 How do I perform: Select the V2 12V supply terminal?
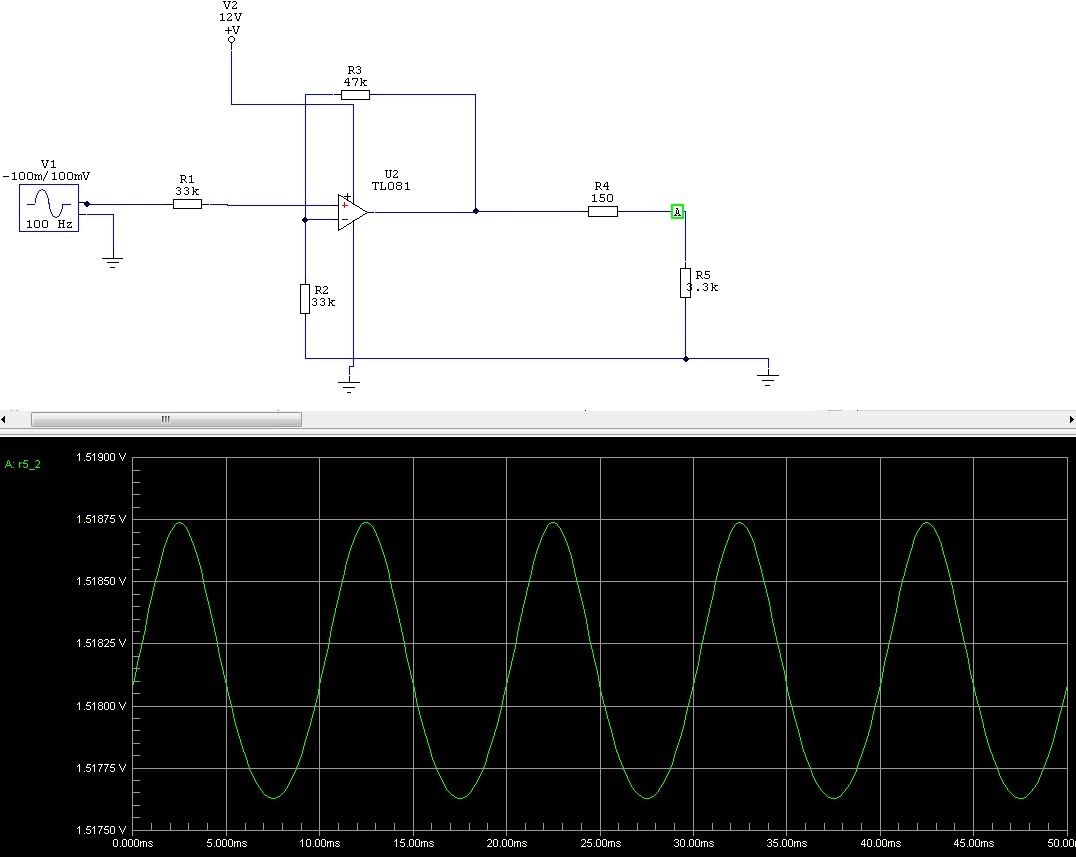(x=231, y=40)
